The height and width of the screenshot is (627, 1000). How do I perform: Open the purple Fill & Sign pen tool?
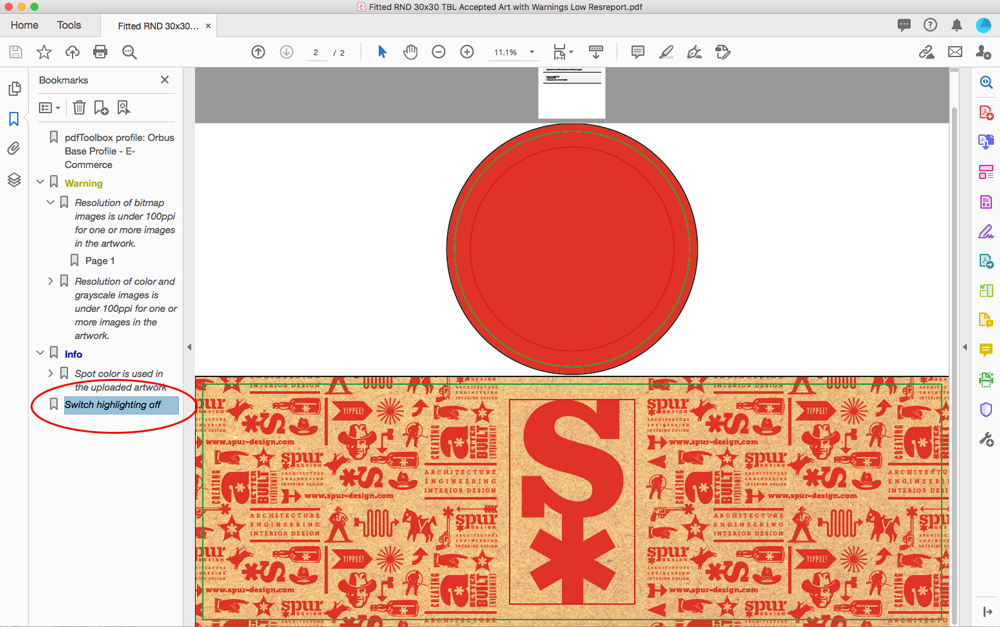[x=986, y=232]
